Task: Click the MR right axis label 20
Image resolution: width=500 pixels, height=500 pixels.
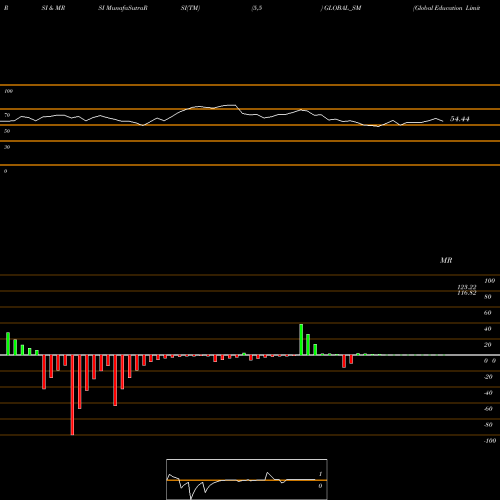Action: click(x=488, y=345)
